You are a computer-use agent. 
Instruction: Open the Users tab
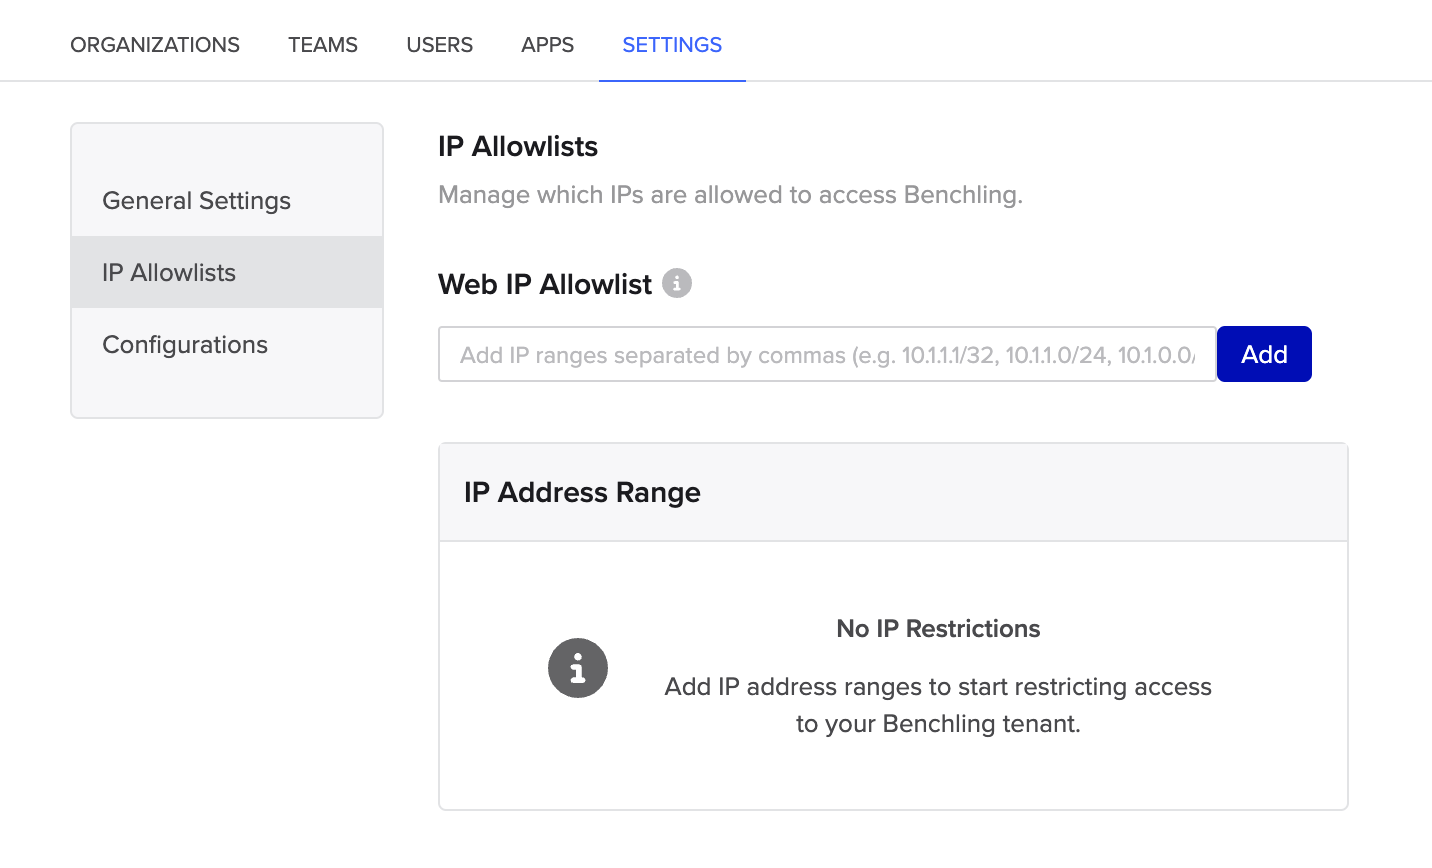(x=439, y=45)
